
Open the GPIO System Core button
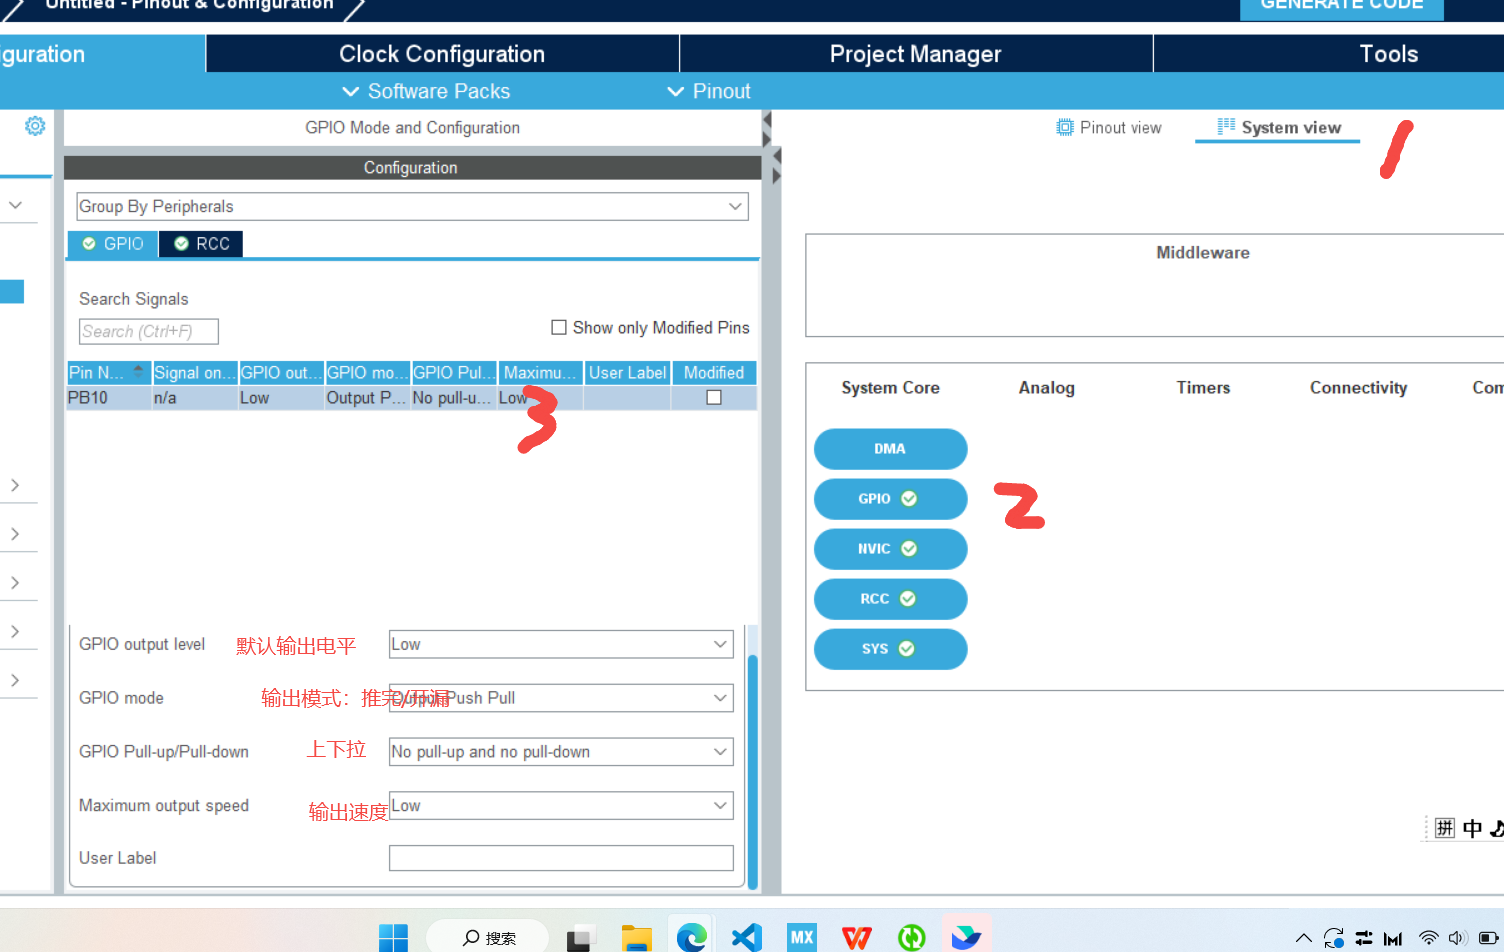coord(890,499)
